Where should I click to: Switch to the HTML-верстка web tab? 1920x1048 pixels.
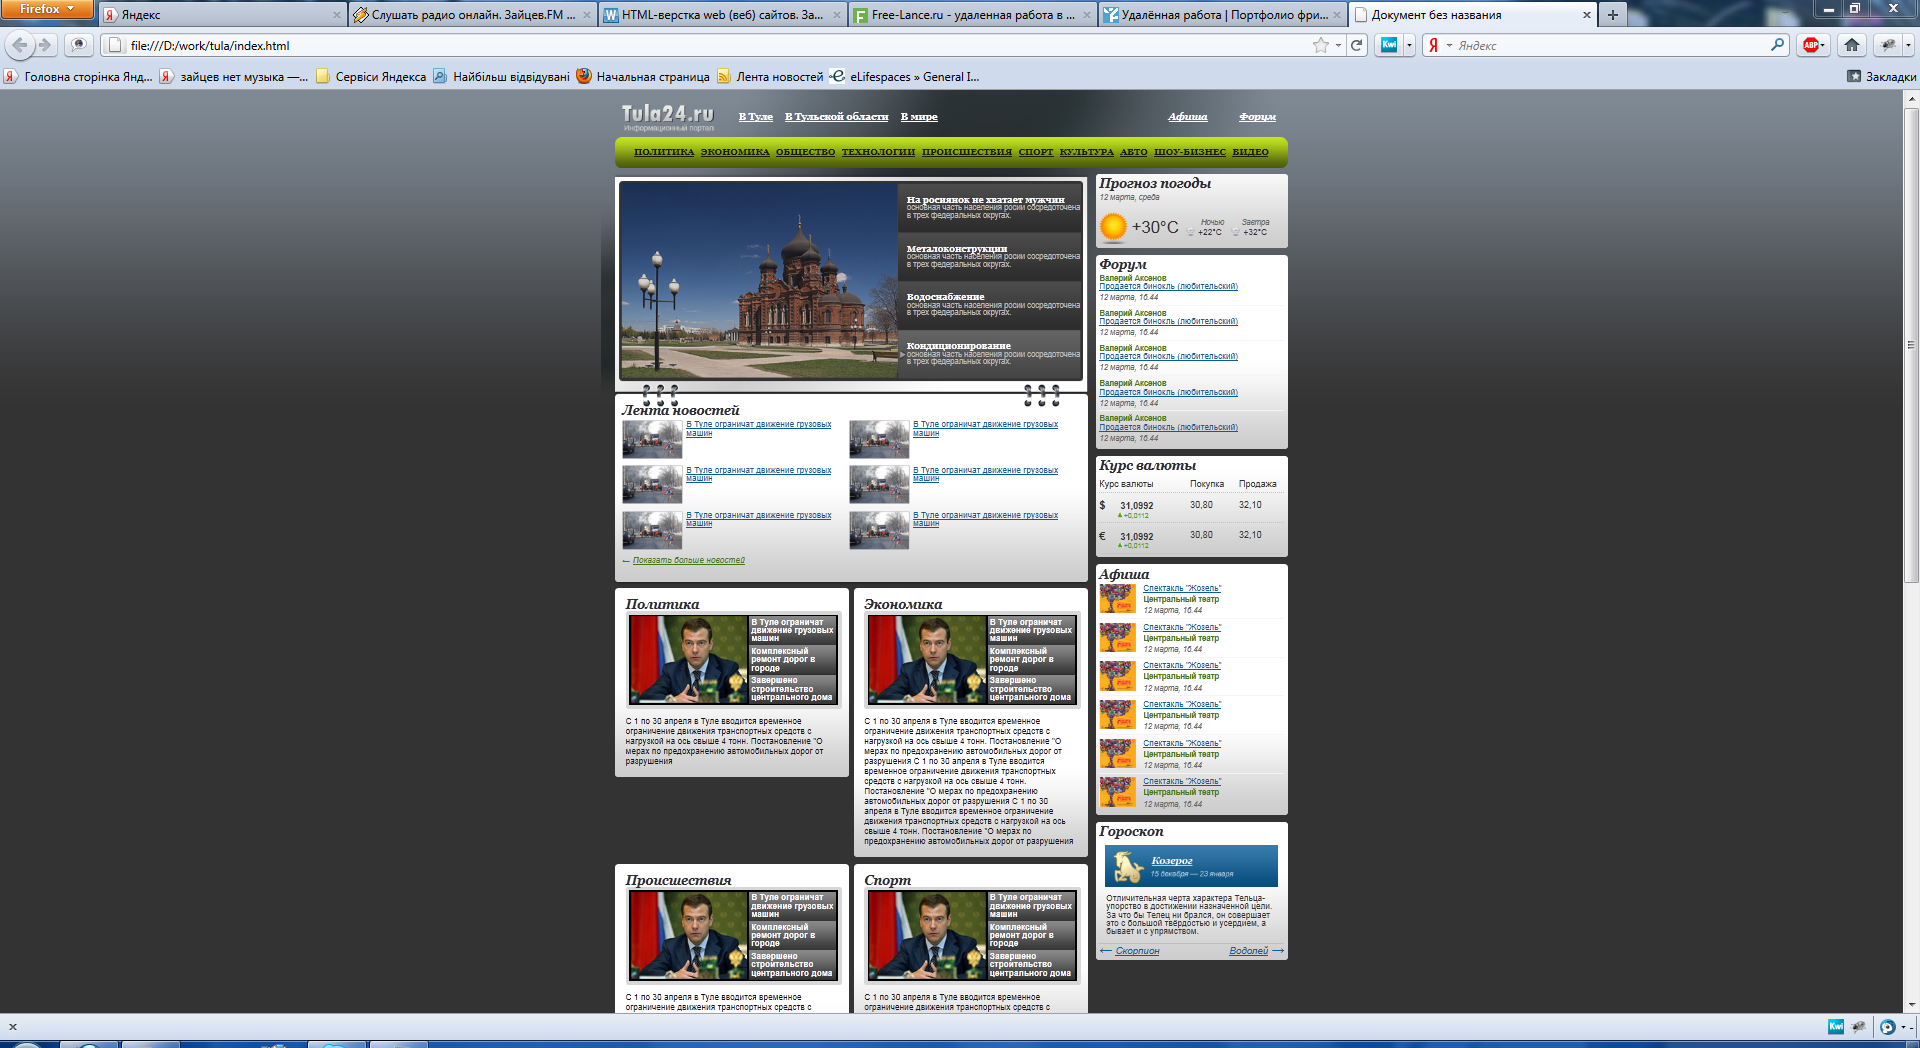click(x=723, y=15)
